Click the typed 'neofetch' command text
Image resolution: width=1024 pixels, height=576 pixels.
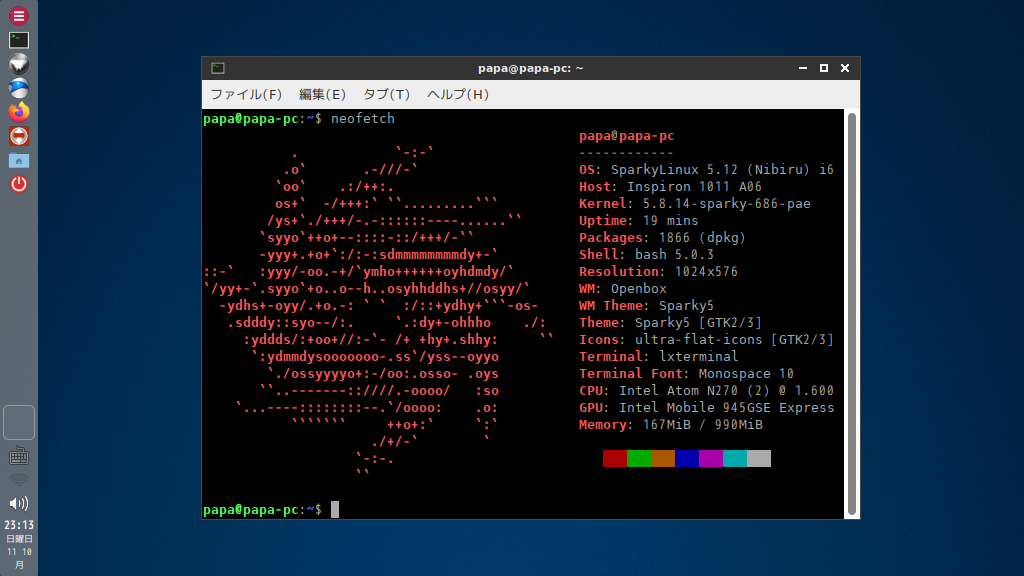tap(363, 118)
